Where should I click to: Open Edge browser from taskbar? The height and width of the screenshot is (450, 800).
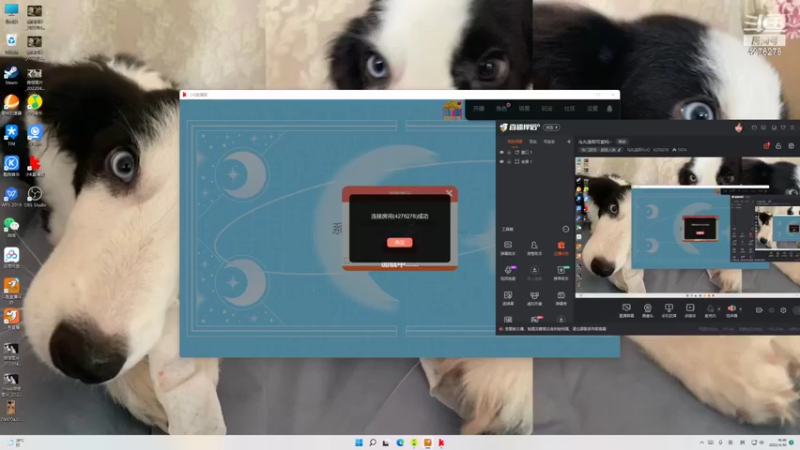(x=400, y=442)
